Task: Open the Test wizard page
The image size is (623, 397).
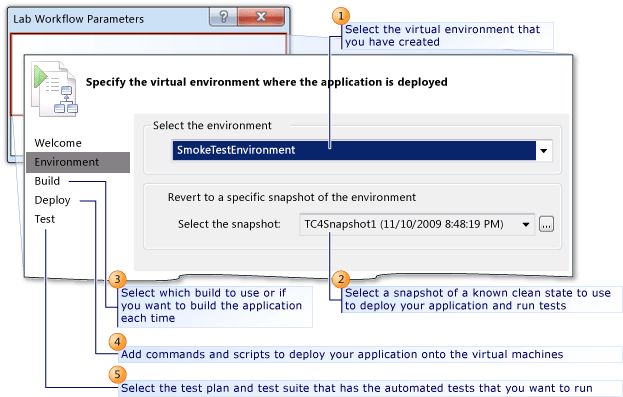Action: point(44,219)
